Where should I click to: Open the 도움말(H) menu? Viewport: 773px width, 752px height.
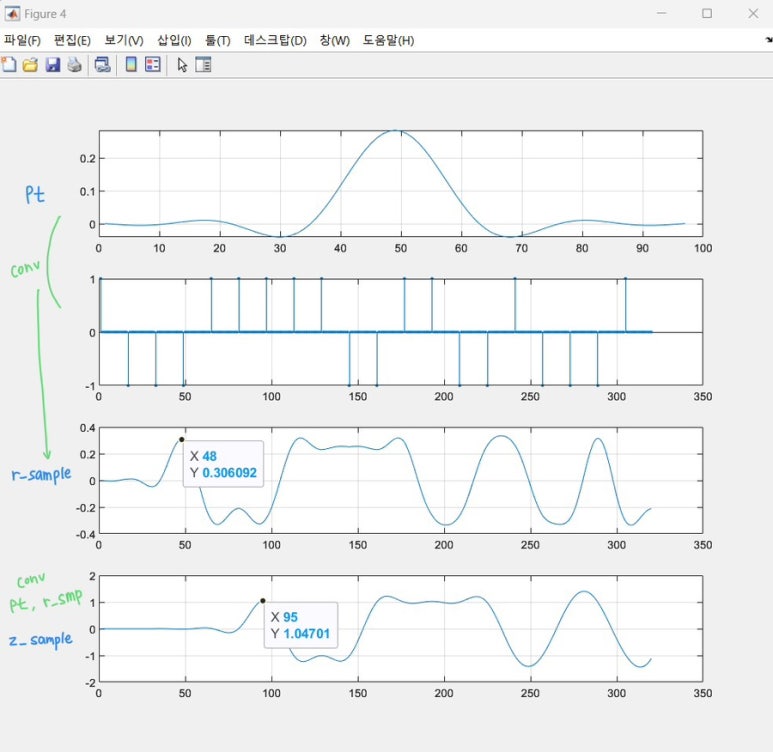pos(388,40)
